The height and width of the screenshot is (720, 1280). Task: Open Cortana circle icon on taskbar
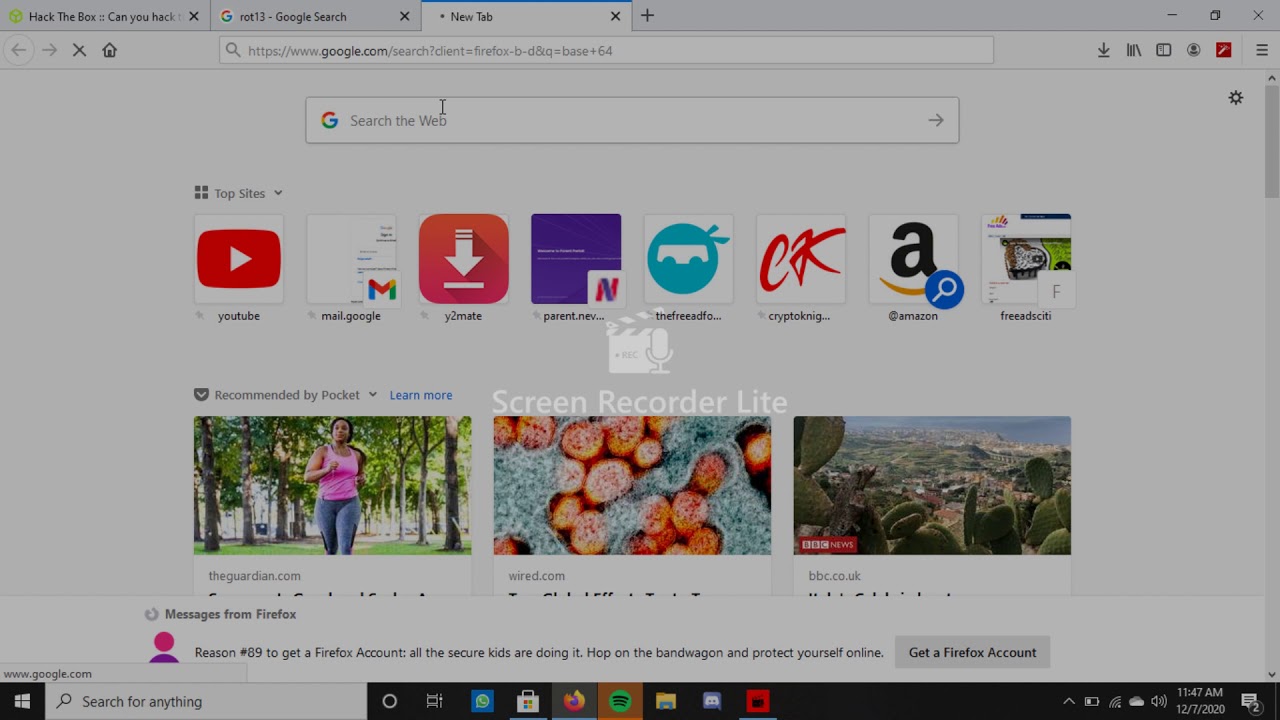tap(390, 701)
